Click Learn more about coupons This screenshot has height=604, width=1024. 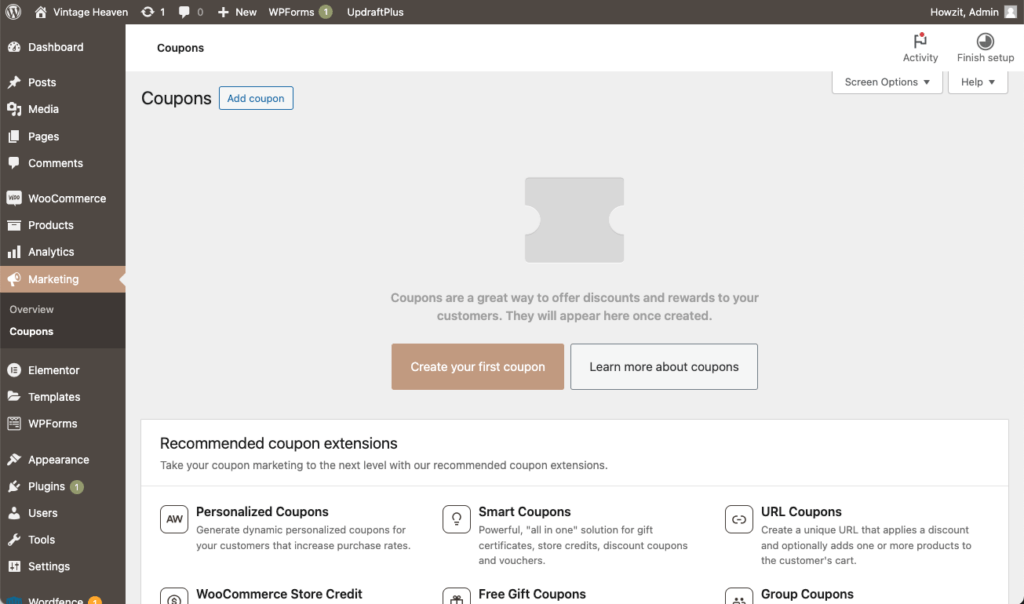pos(664,367)
